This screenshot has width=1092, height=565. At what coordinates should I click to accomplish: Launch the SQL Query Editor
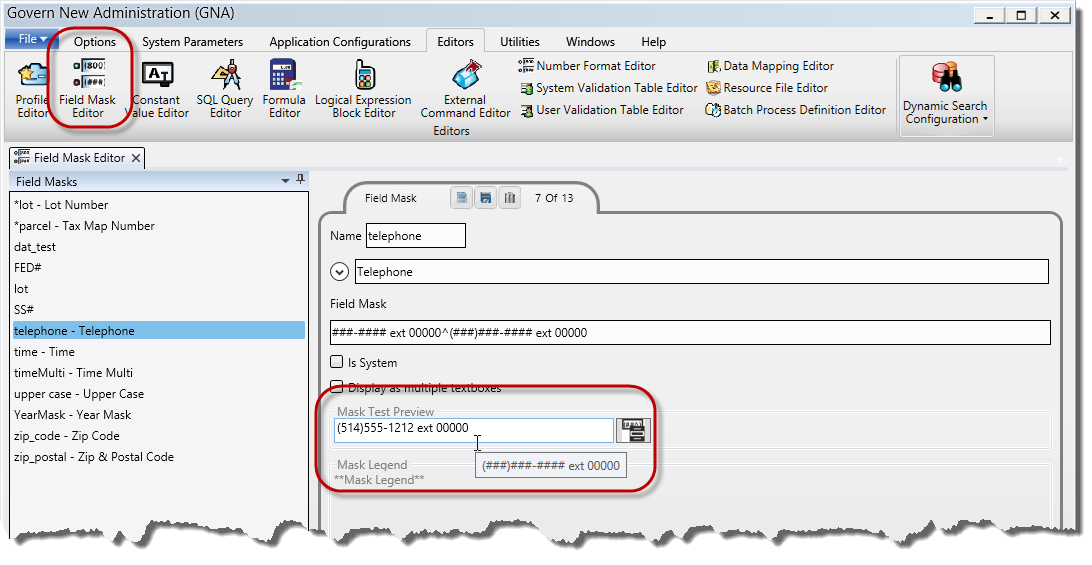(225, 88)
